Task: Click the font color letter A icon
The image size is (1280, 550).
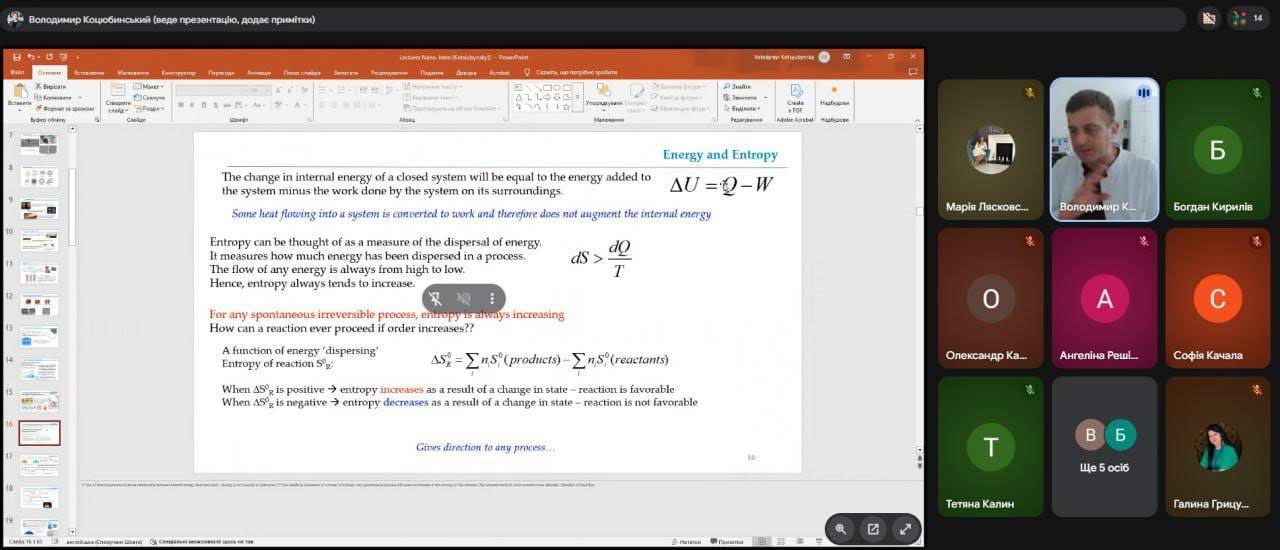Action: click(x=298, y=105)
